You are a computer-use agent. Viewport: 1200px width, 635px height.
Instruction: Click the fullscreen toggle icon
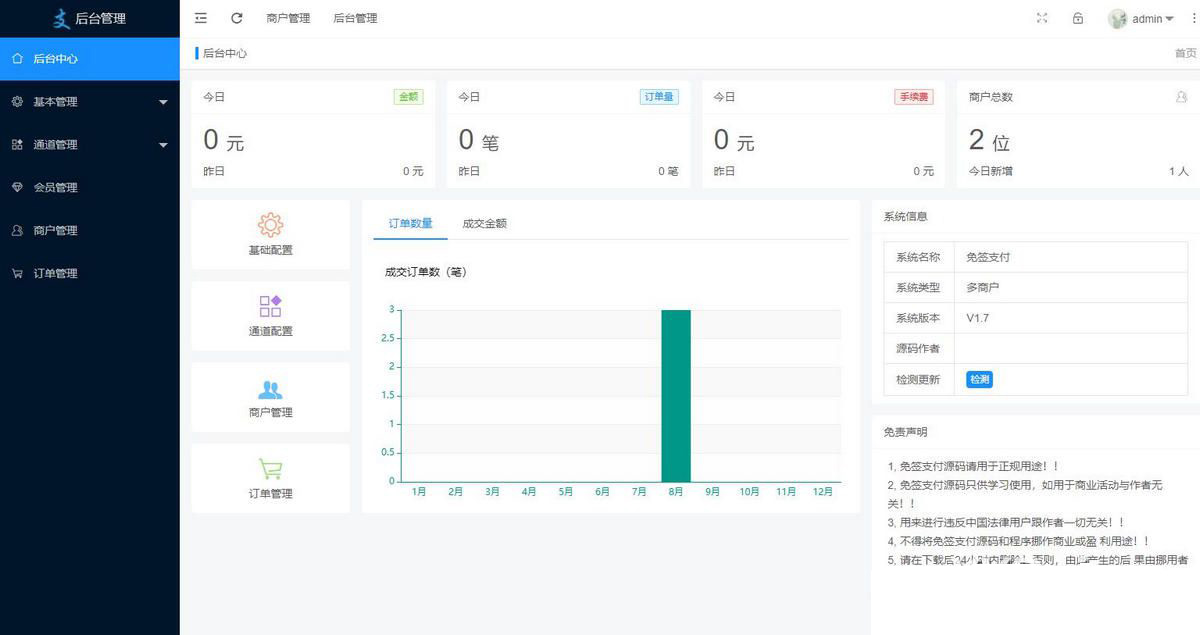(x=1042, y=18)
